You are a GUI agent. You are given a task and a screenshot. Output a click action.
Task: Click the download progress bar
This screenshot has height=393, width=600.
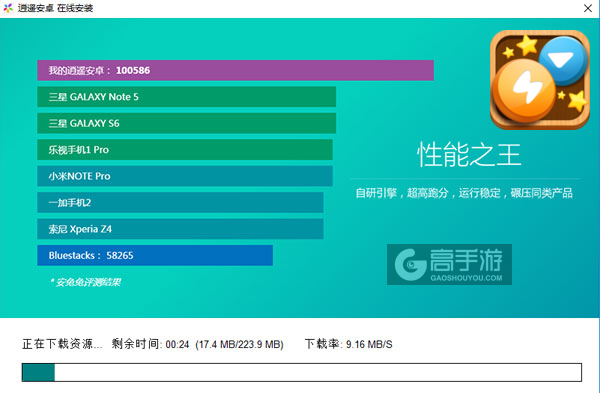pyautogui.click(x=302, y=372)
